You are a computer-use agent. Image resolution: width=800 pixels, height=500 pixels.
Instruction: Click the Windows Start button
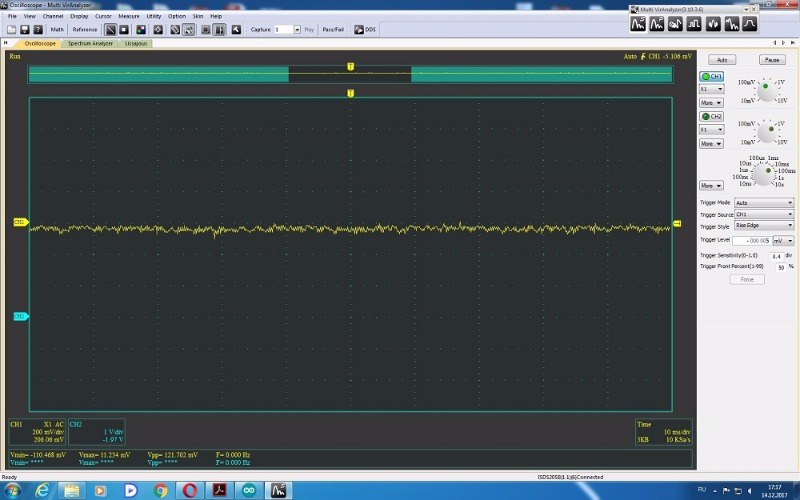pyautogui.click(x=12, y=490)
